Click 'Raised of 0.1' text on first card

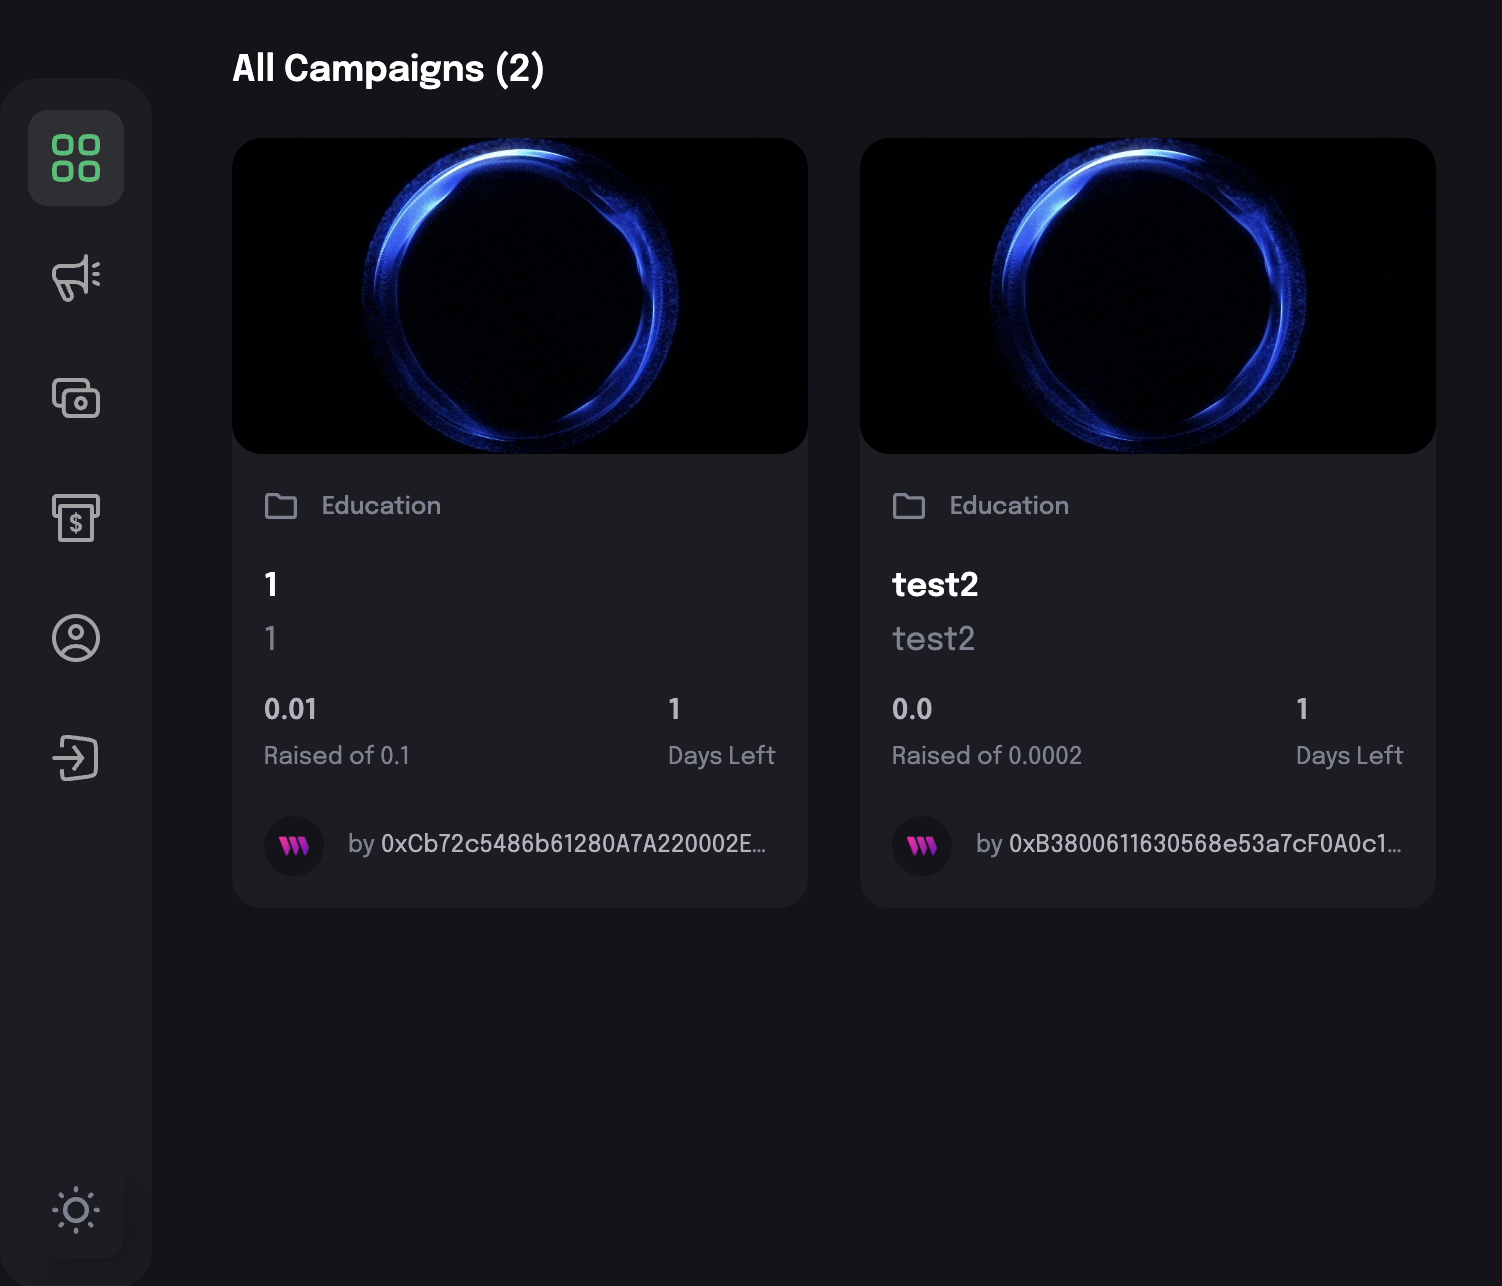pyautogui.click(x=337, y=756)
